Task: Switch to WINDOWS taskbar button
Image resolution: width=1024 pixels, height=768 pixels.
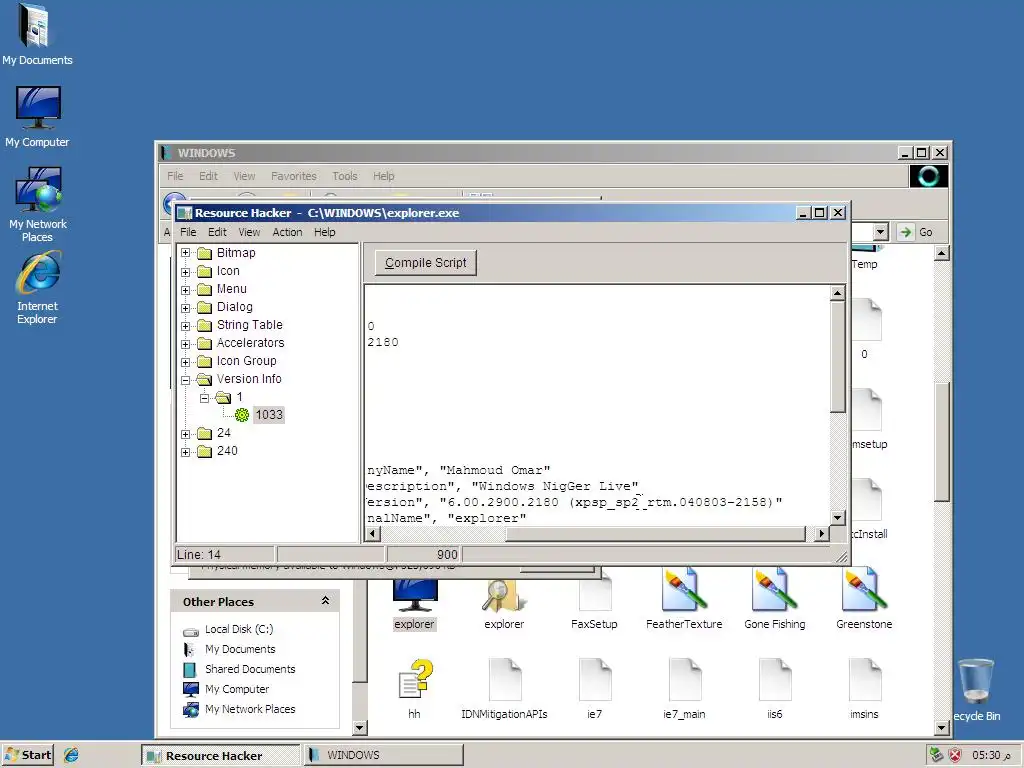Action: tap(383, 755)
